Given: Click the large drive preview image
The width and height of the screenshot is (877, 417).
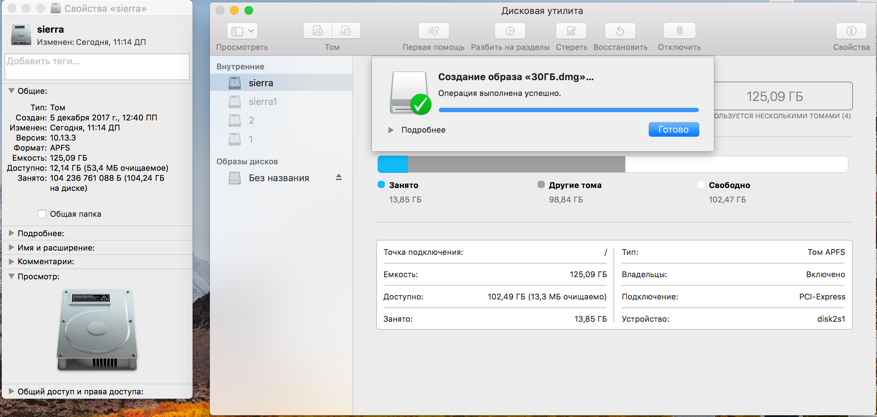Looking at the screenshot, I should tap(97, 330).
